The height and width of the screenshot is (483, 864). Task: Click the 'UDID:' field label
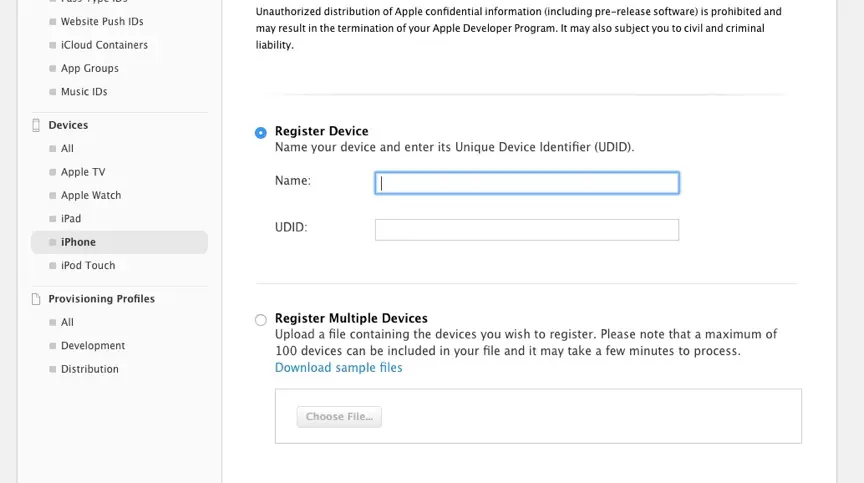click(291, 227)
